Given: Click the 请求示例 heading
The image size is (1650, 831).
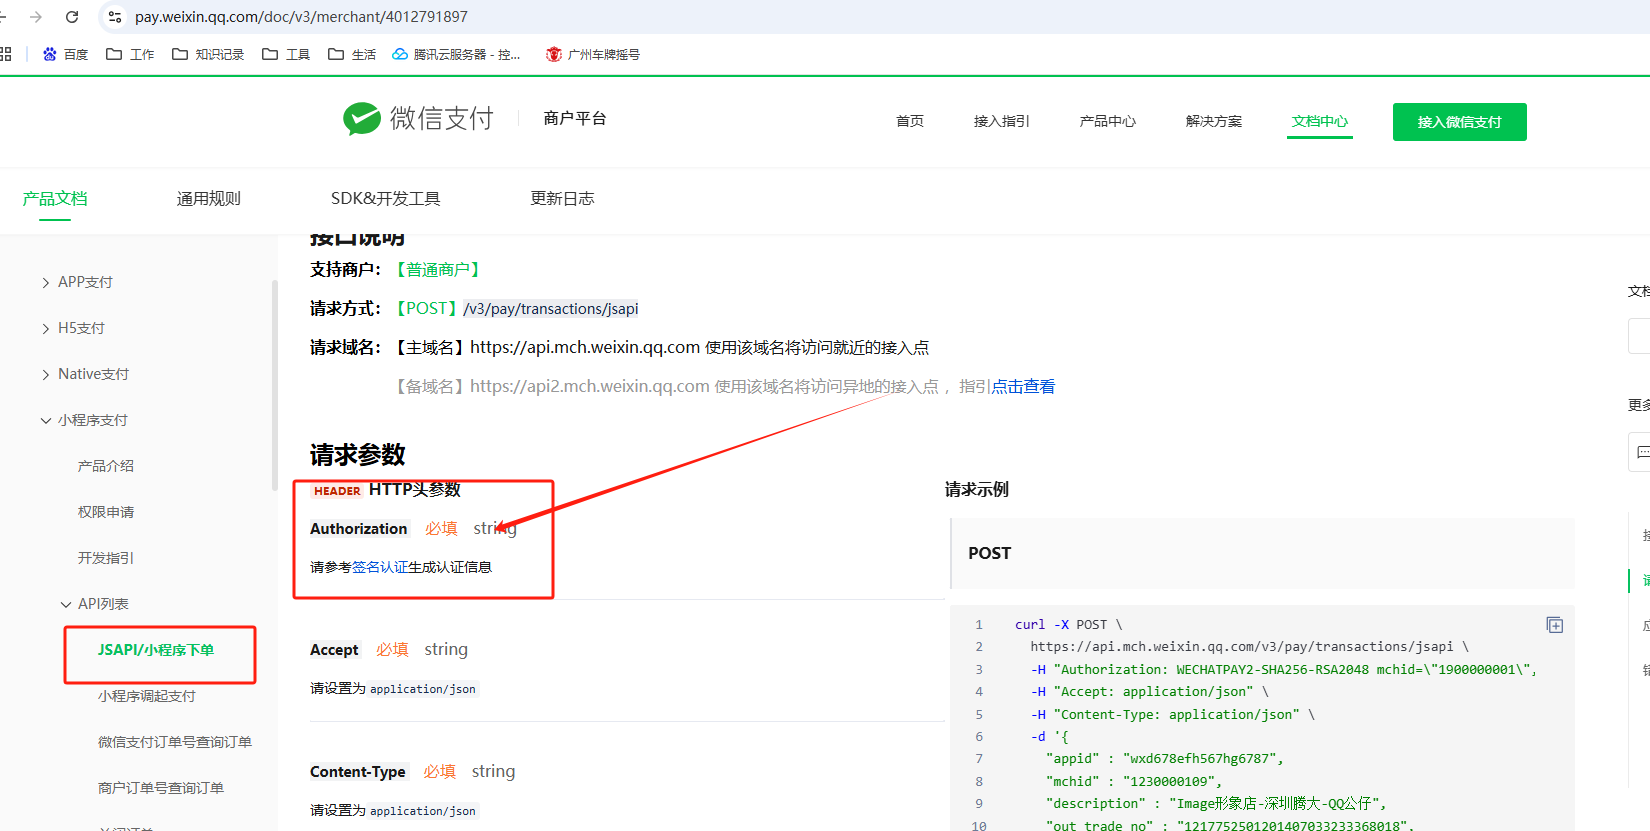Looking at the screenshot, I should click(977, 490).
